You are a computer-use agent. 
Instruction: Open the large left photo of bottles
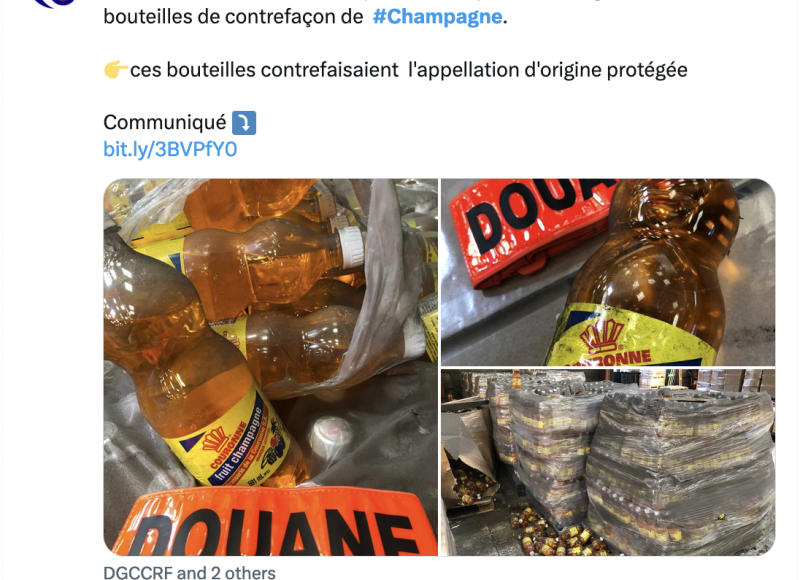click(x=270, y=367)
